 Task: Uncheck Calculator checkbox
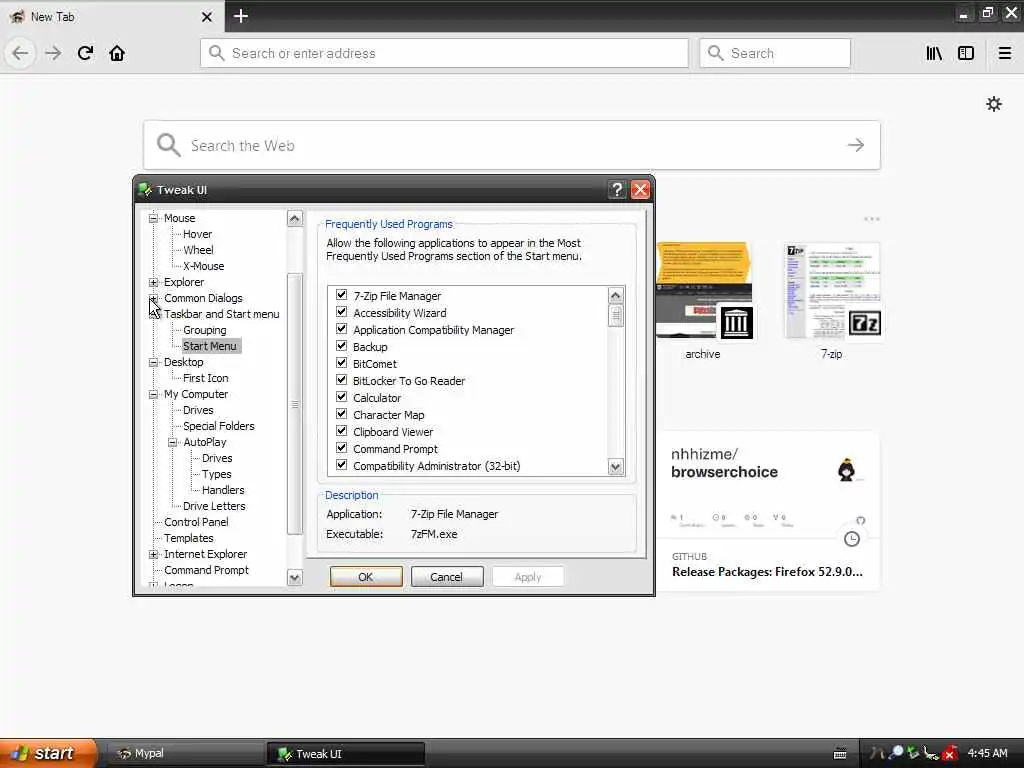pyautogui.click(x=342, y=397)
